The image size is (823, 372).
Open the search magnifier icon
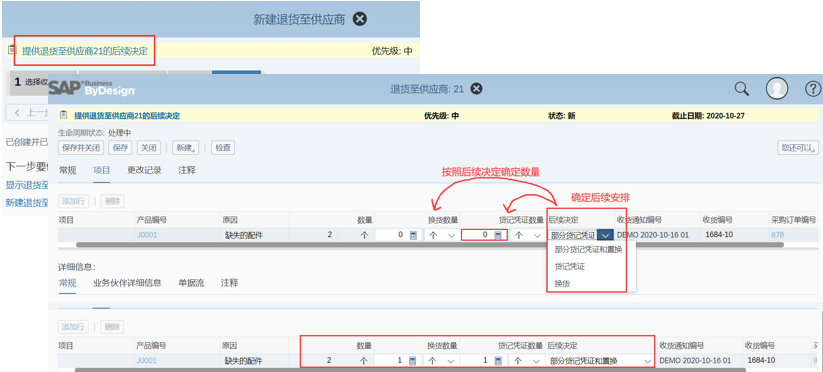(741, 89)
